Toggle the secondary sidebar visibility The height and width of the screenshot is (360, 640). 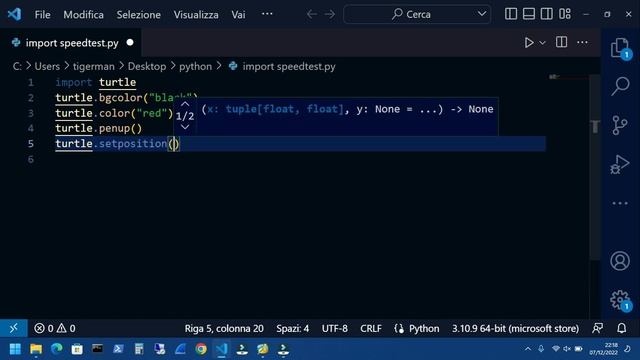[x=547, y=14]
